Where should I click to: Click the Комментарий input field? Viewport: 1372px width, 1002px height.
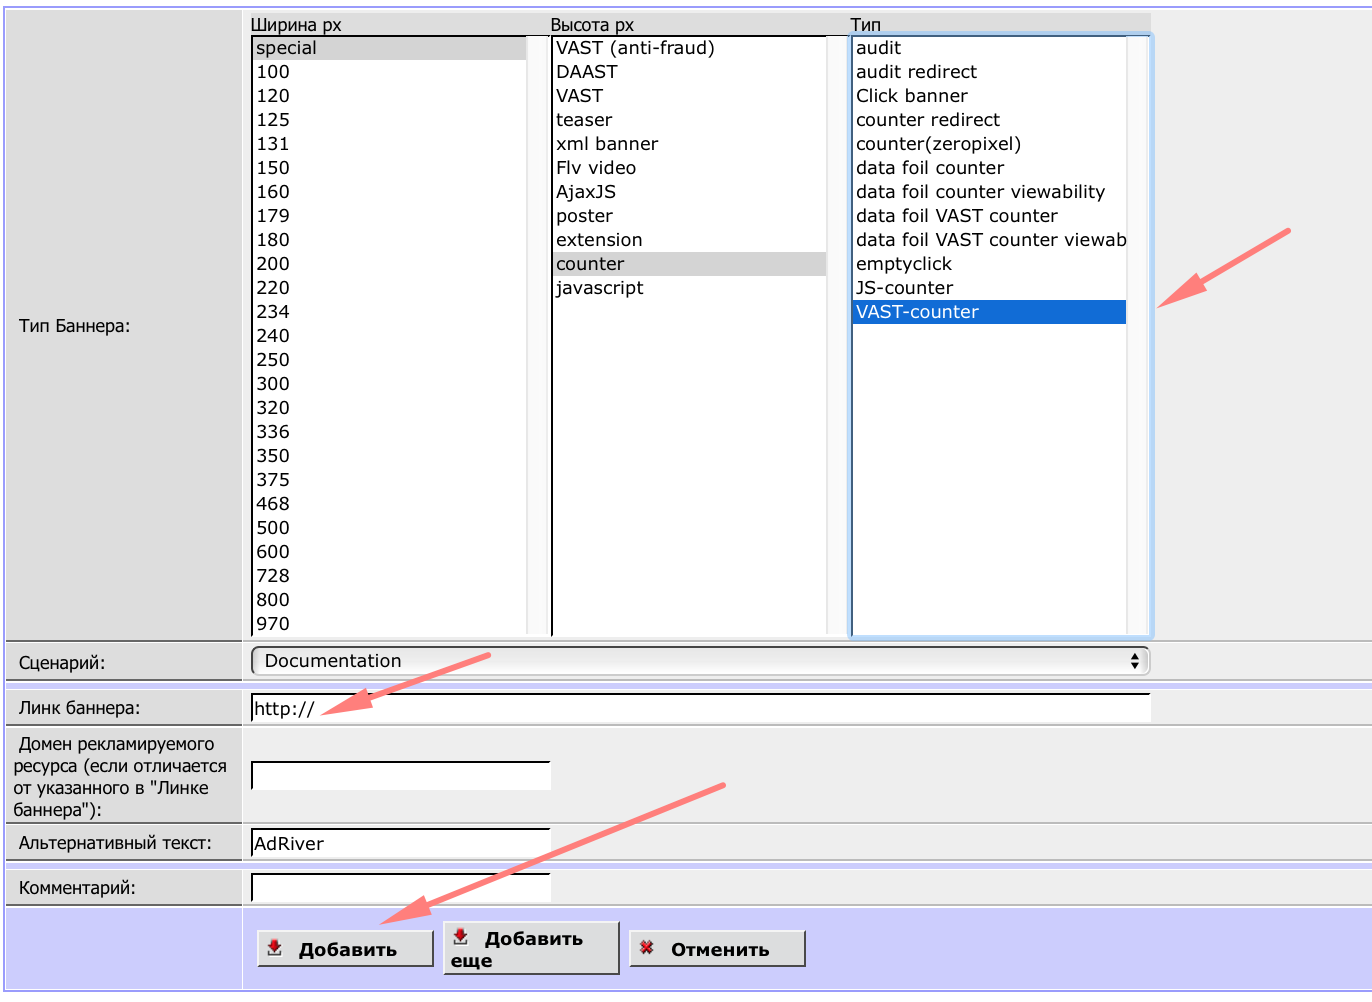(400, 888)
